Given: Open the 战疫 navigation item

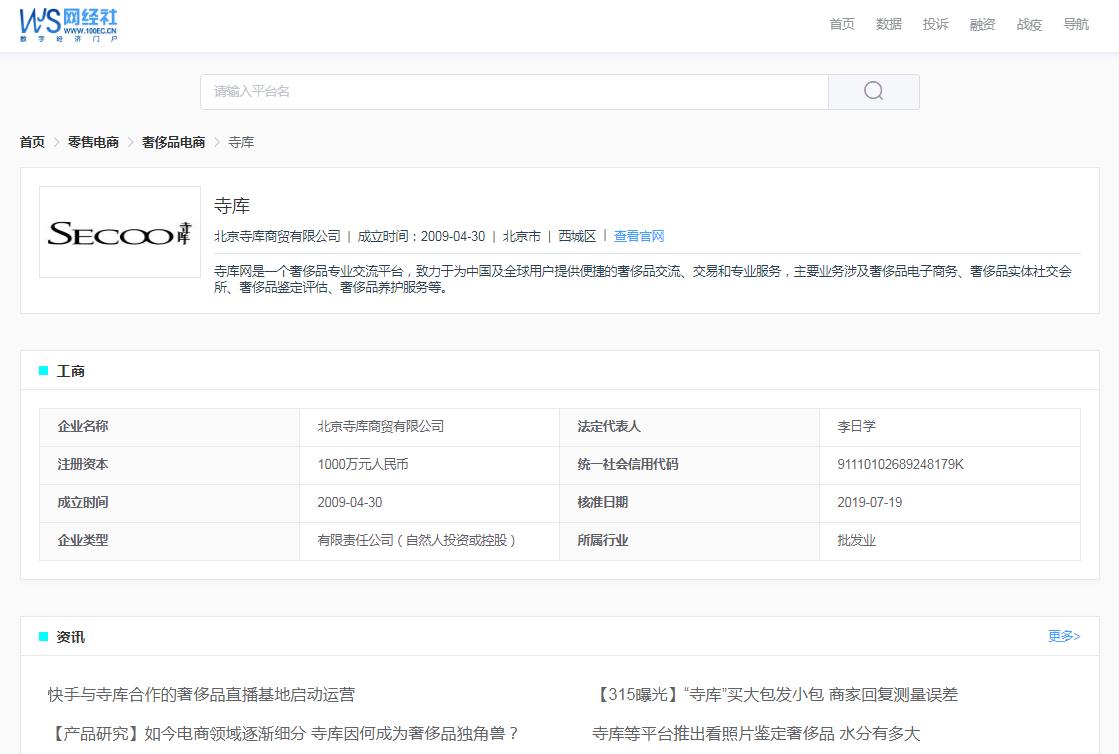Looking at the screenshot, I should coord(1029,25).
